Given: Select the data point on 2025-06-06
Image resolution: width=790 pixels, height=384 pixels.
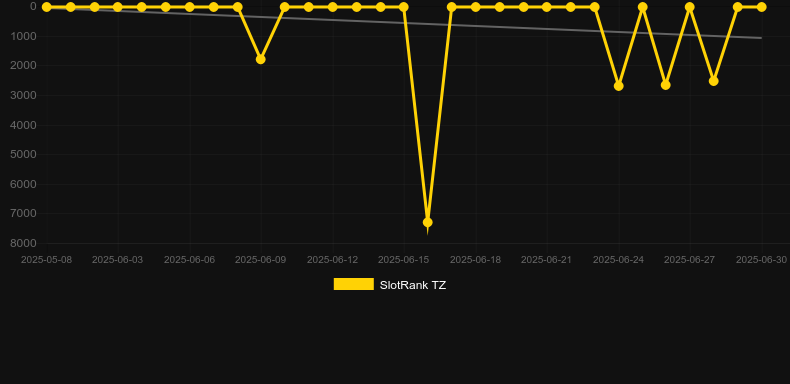Looking at the screenshot, I should point(189,7).
